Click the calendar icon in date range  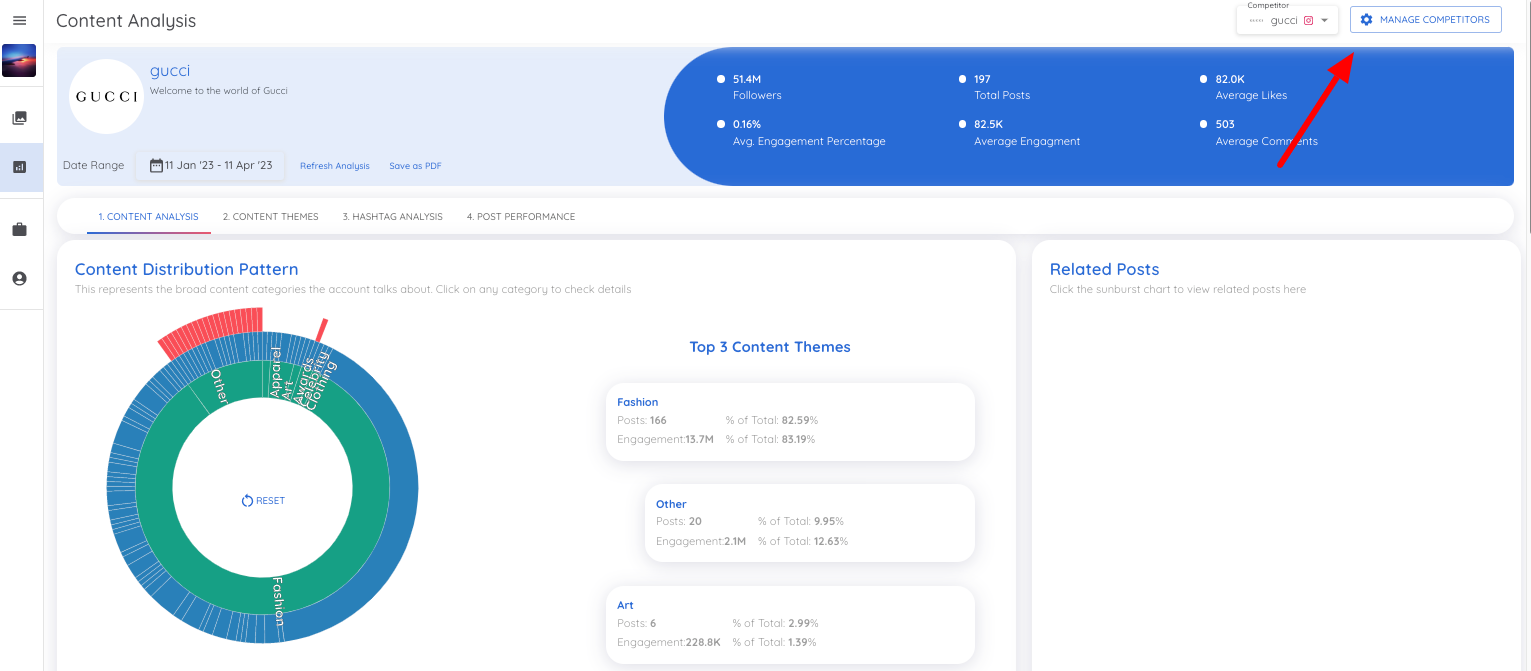tap(156, 166)
